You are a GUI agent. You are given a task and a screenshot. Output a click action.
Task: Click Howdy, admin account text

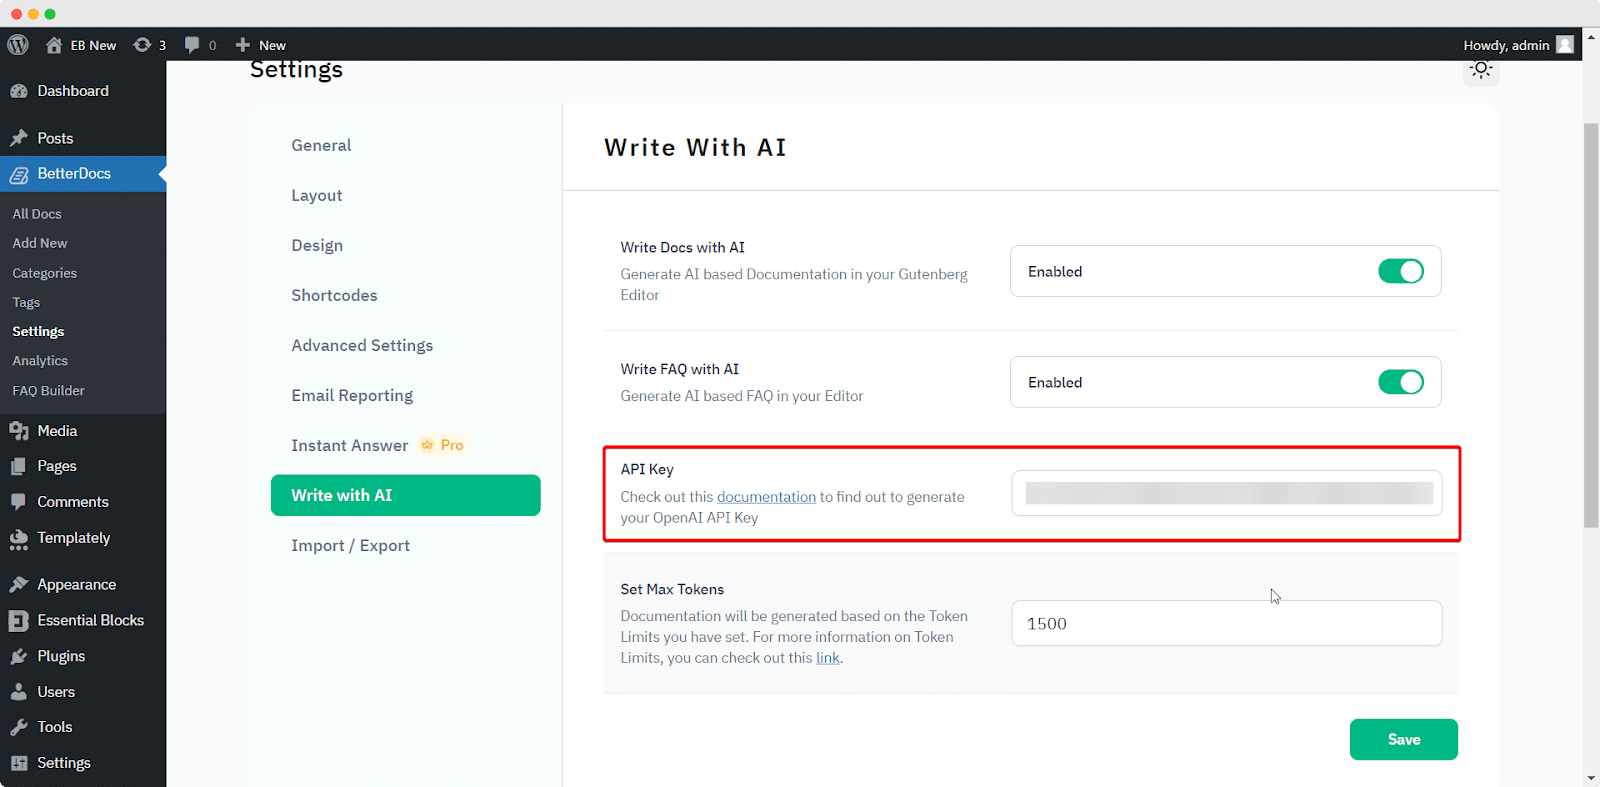coord(1506,45)
